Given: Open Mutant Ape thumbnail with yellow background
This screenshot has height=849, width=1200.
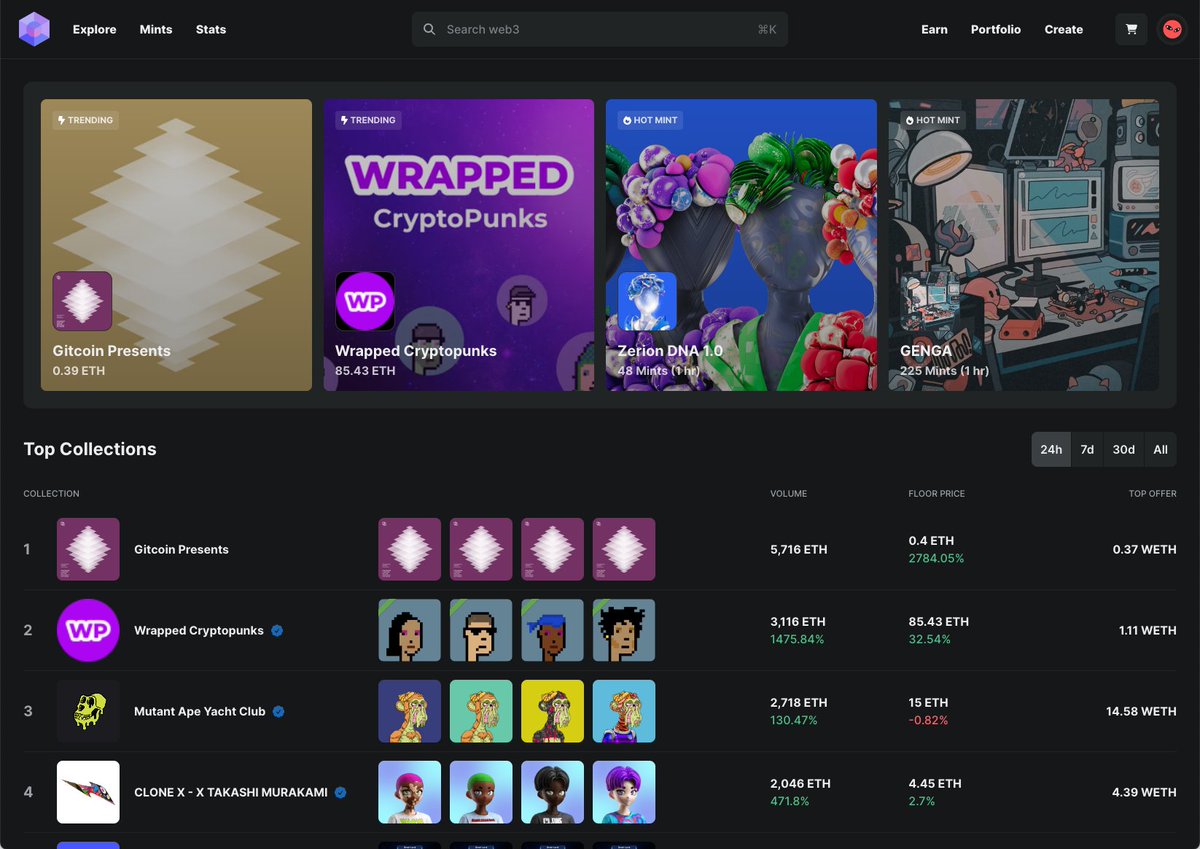Looking at the screenshot, I should point(552,711).
